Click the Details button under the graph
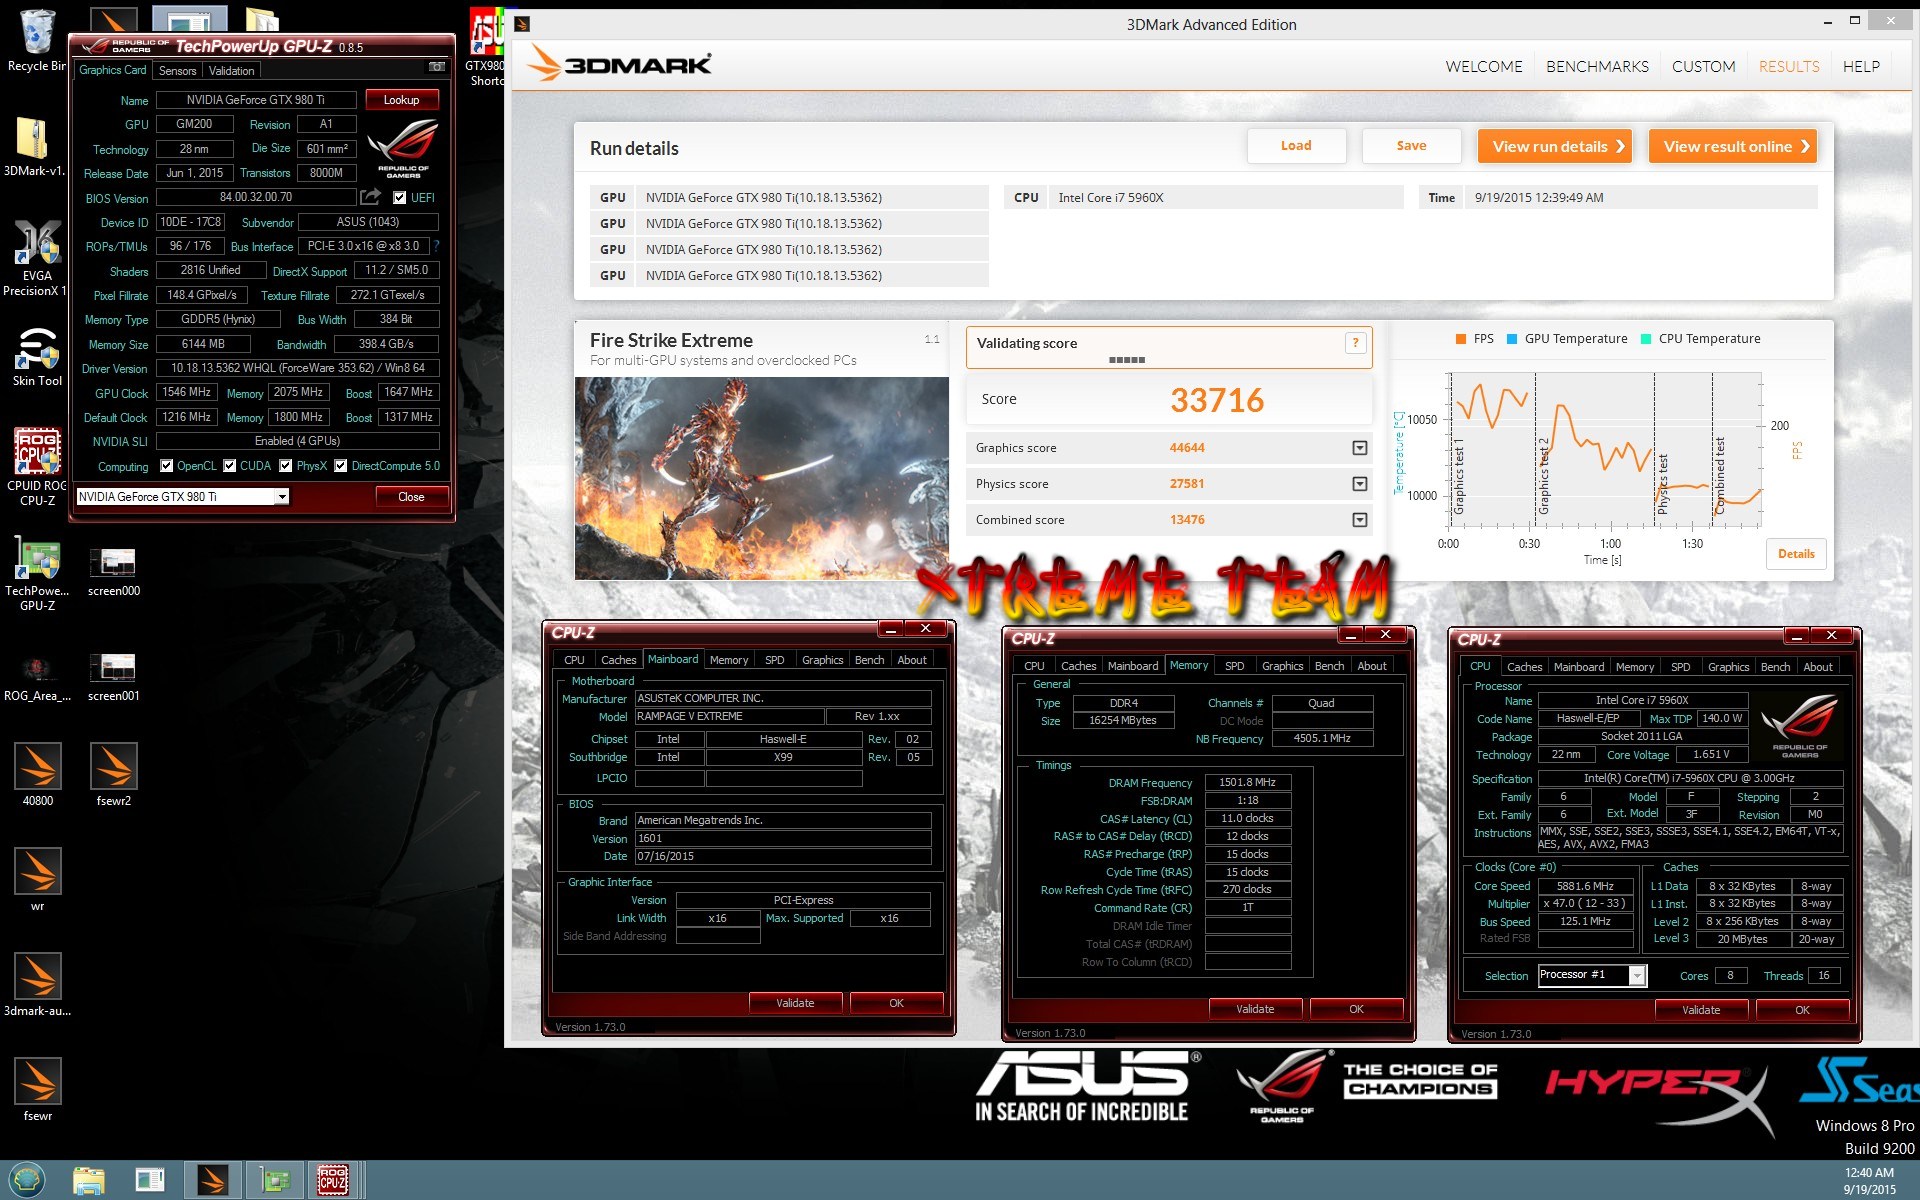1920x1200 pixels. [x=1796, y=554]
